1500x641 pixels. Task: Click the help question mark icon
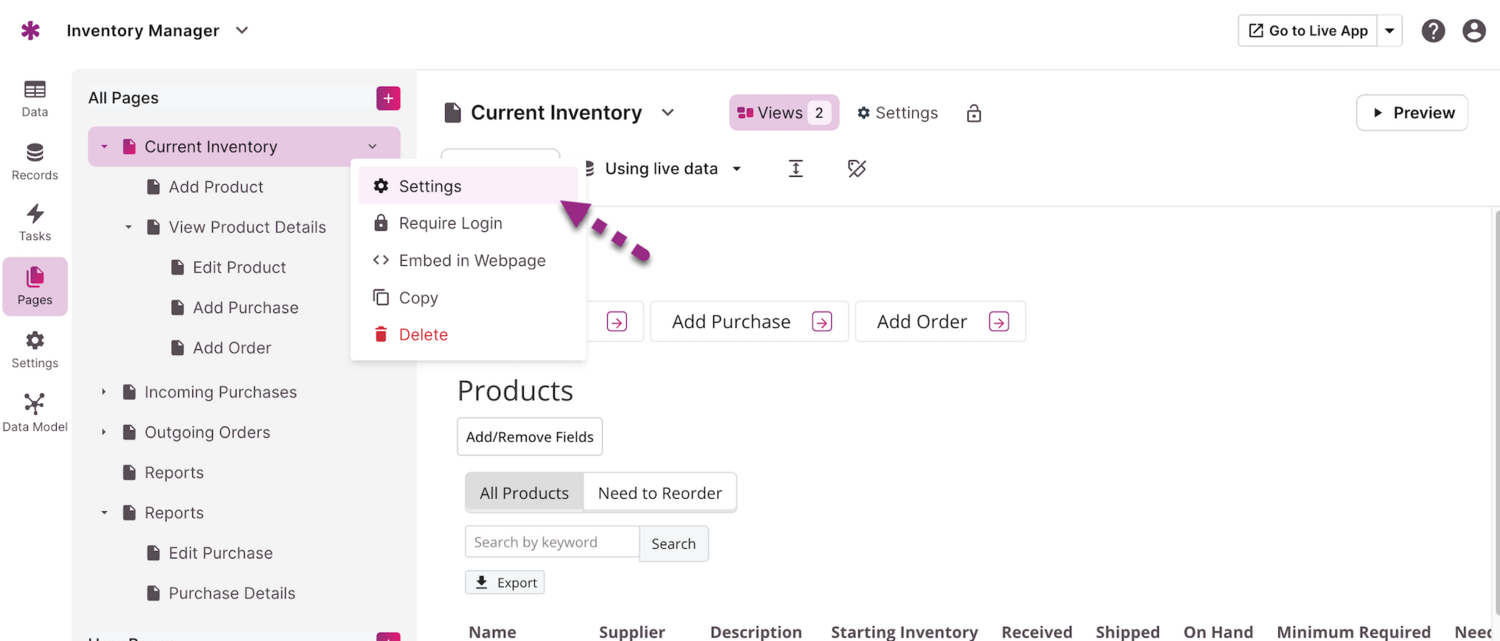click(x=1433, y=31)
